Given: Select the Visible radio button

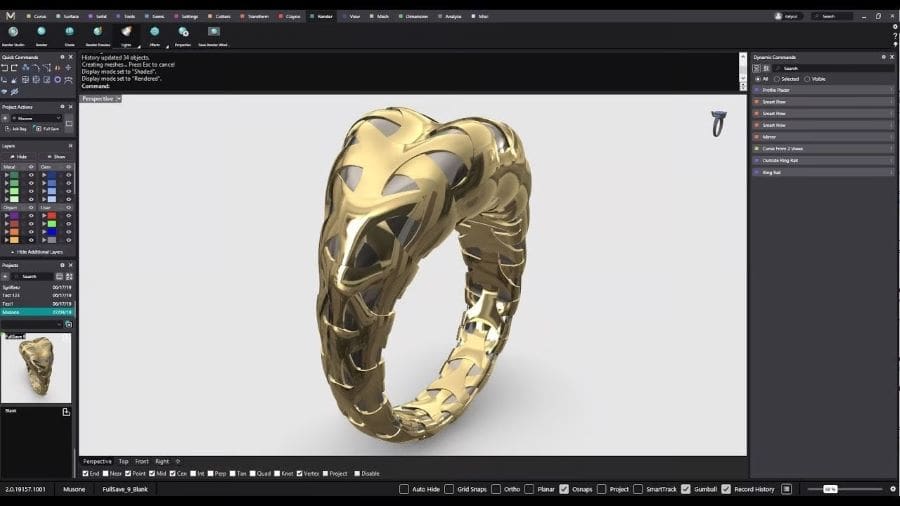Looking at the screenshot, I should (x=807, y=79).
